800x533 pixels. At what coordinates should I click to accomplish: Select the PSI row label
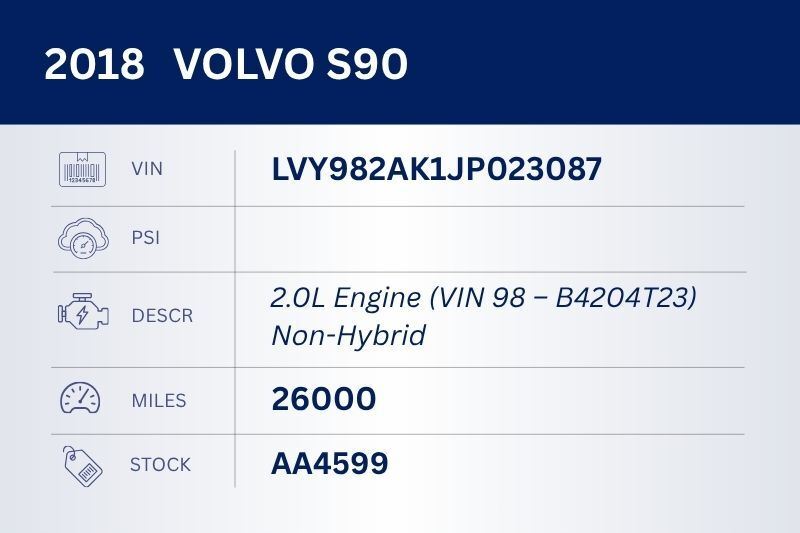tap(146, 238)
